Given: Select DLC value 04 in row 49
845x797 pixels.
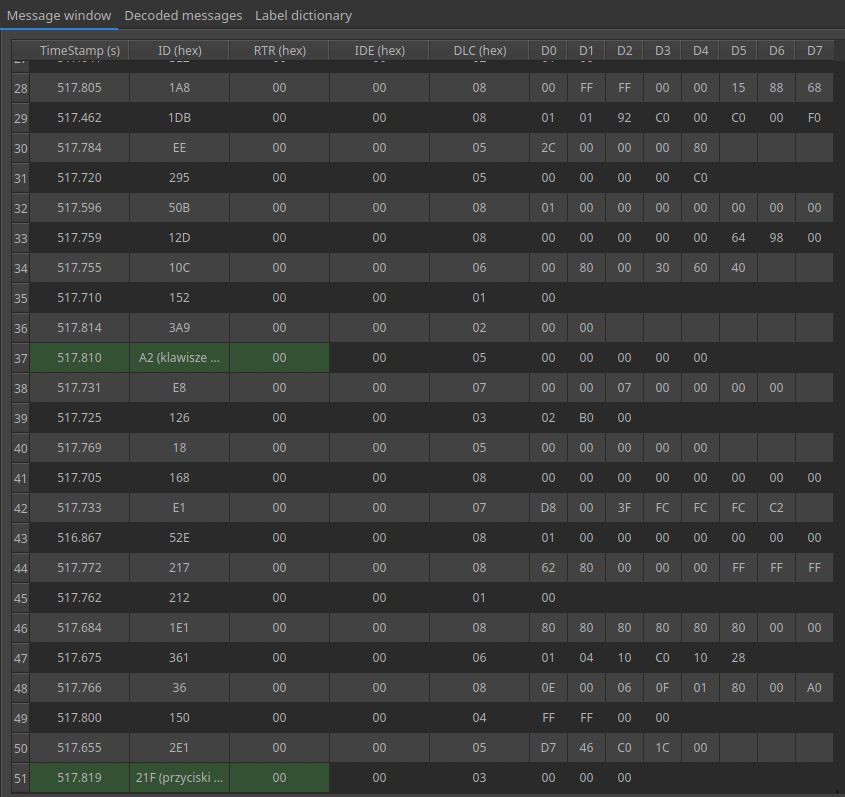Looking at the screenshot, I should tap(479, 718).
